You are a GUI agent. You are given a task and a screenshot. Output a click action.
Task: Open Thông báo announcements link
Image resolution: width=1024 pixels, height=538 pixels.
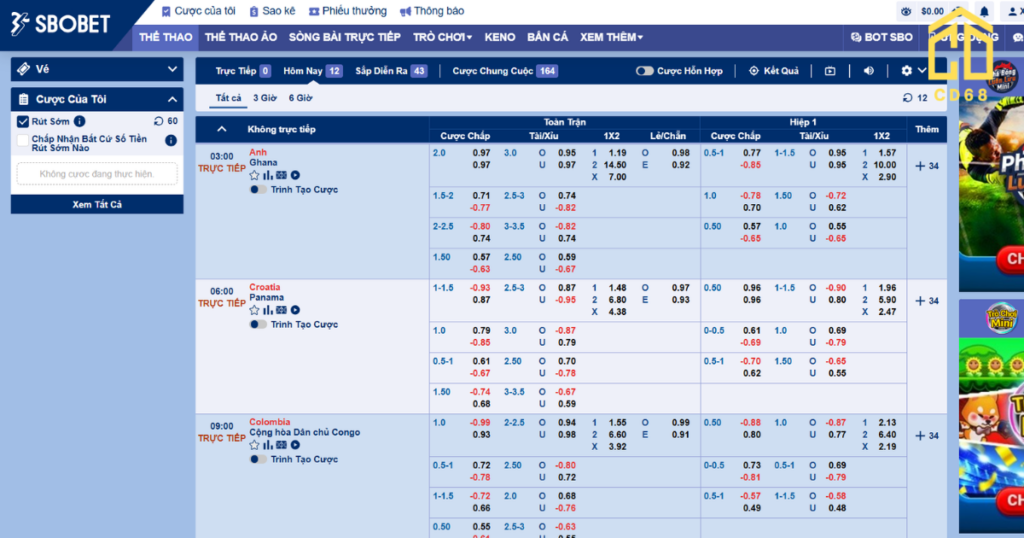tap(432, 11)
